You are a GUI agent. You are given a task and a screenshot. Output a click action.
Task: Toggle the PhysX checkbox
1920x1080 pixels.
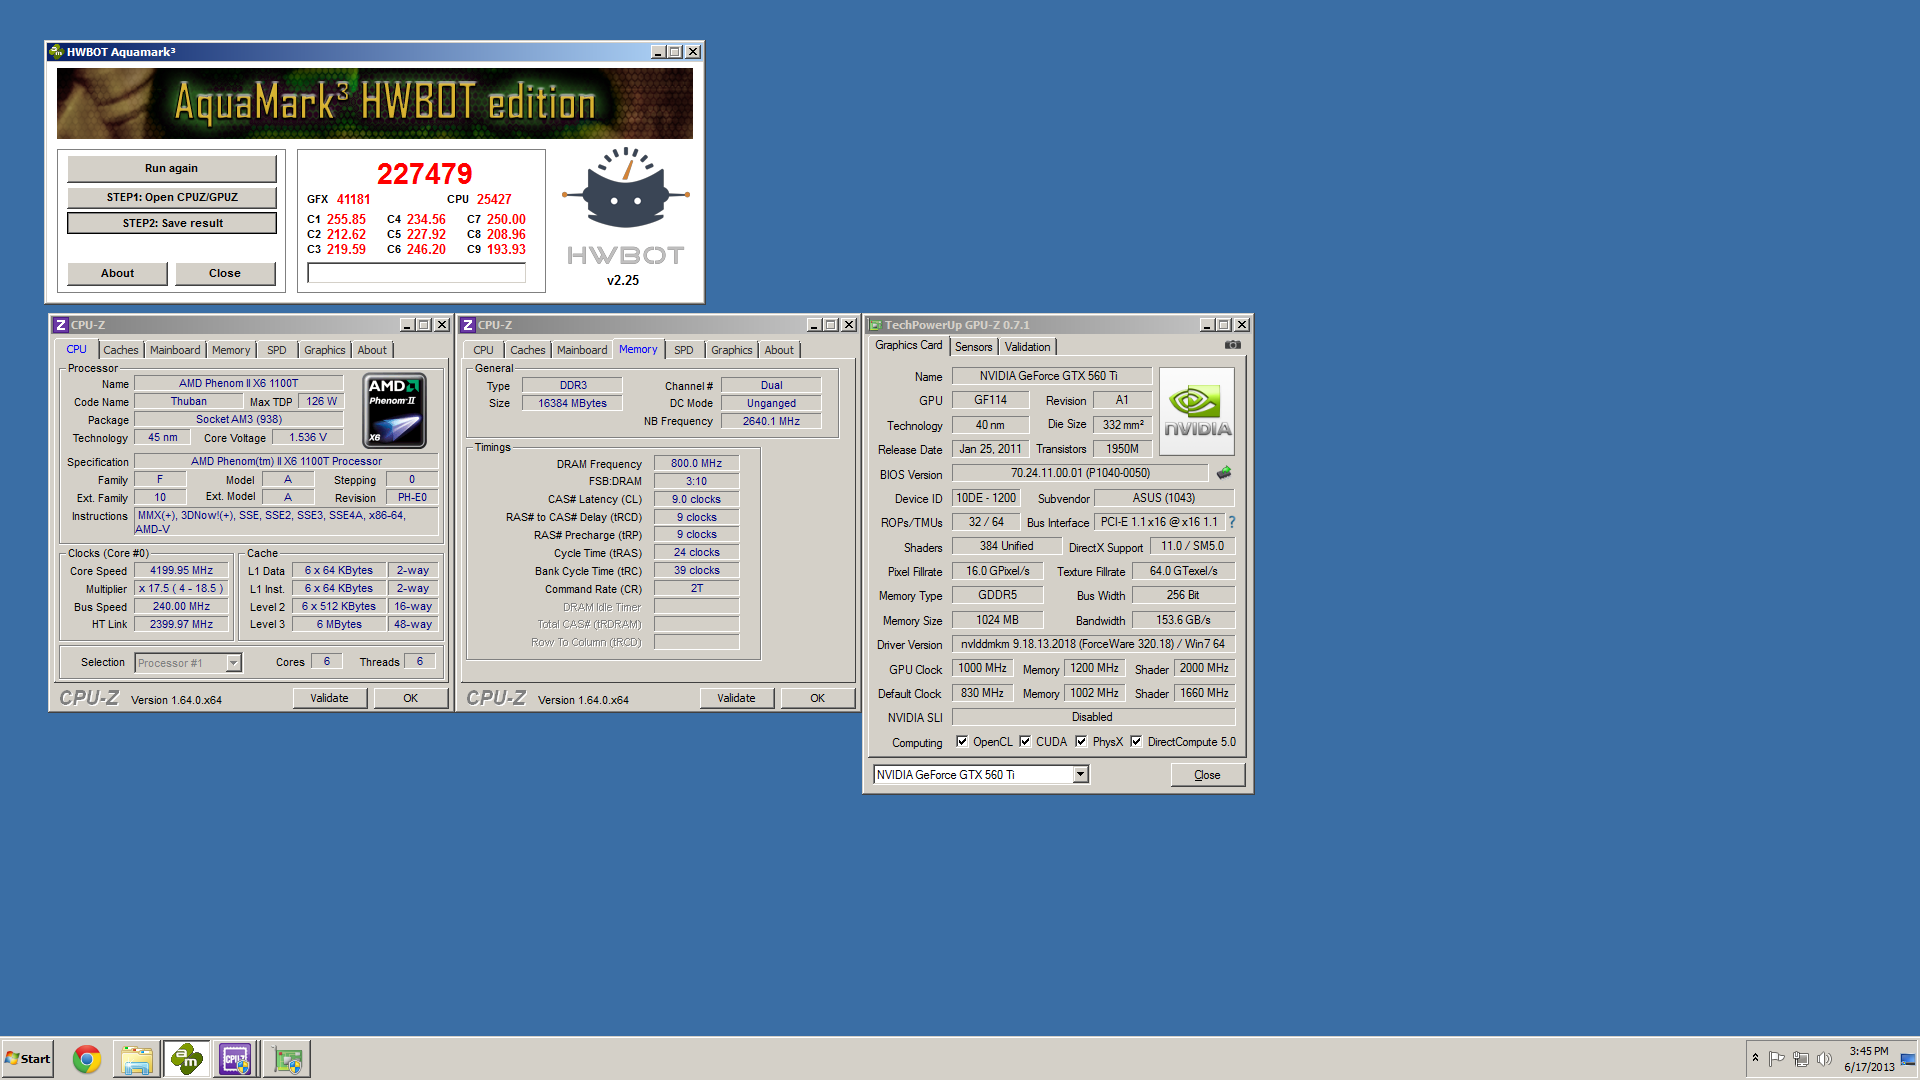click(1081, 742)
